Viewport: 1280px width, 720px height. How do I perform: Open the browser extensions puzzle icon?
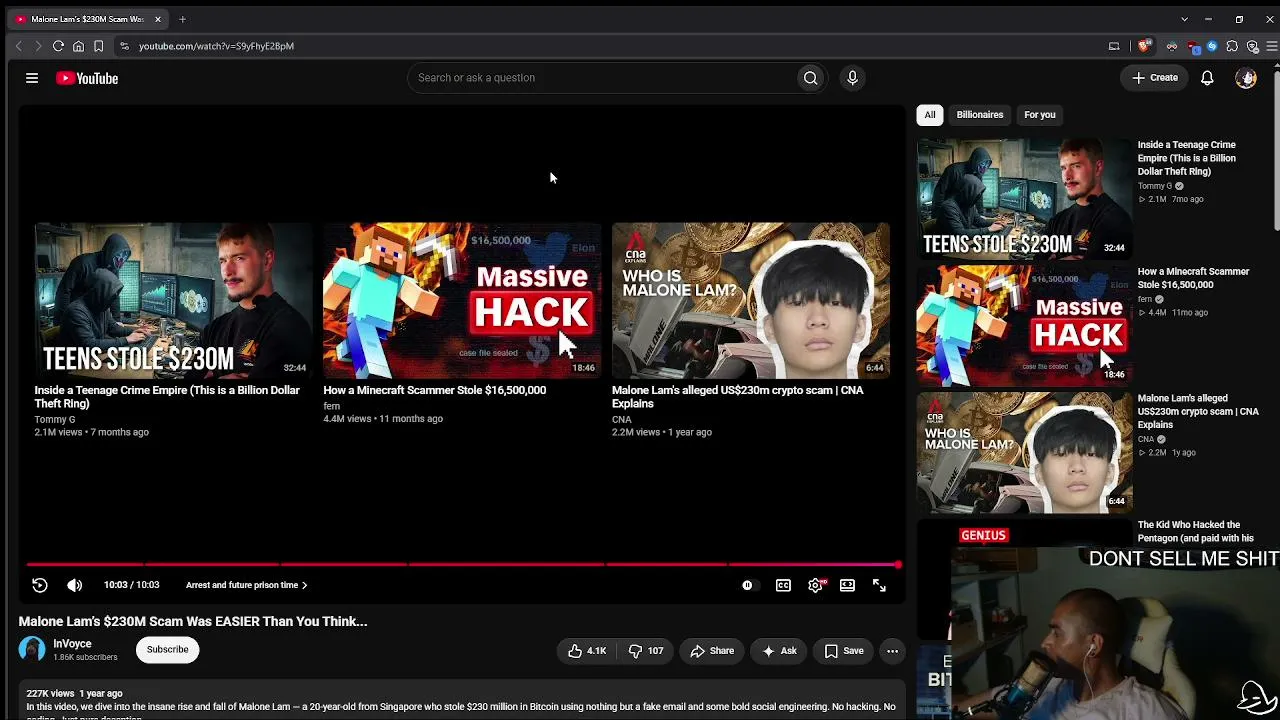[1232, 46]
